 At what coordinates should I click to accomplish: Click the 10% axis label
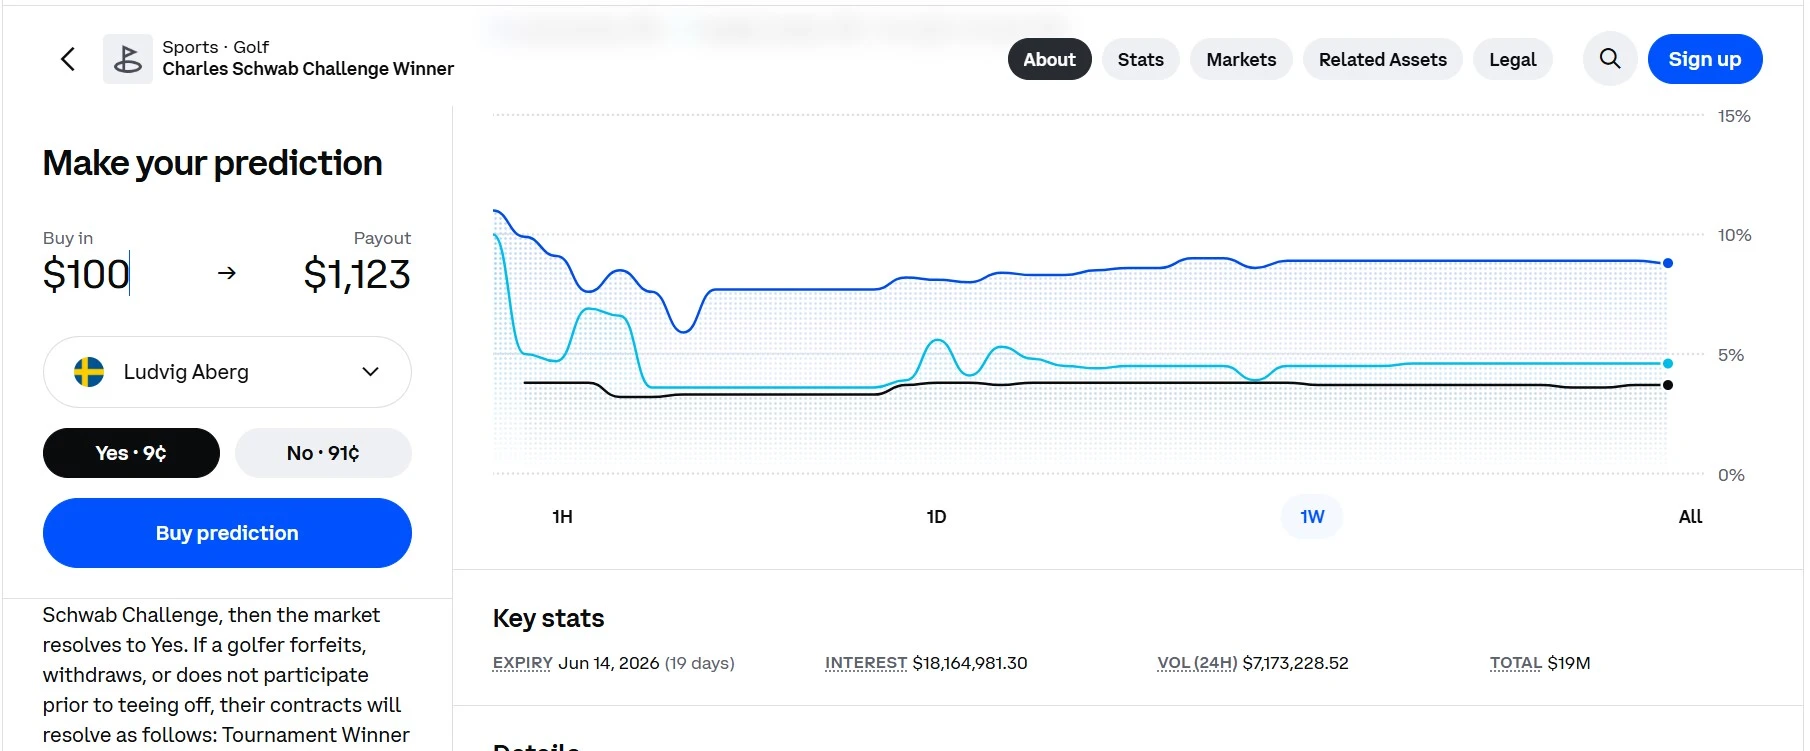click(1734, 235)
